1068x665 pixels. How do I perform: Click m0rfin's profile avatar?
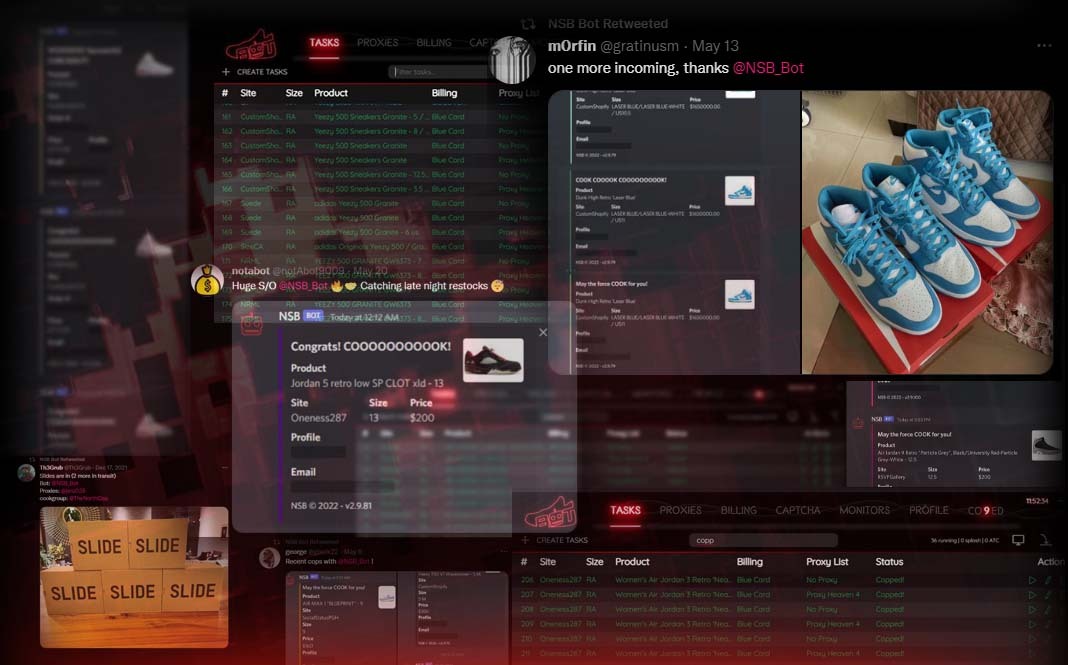click(x=514, y=59)
